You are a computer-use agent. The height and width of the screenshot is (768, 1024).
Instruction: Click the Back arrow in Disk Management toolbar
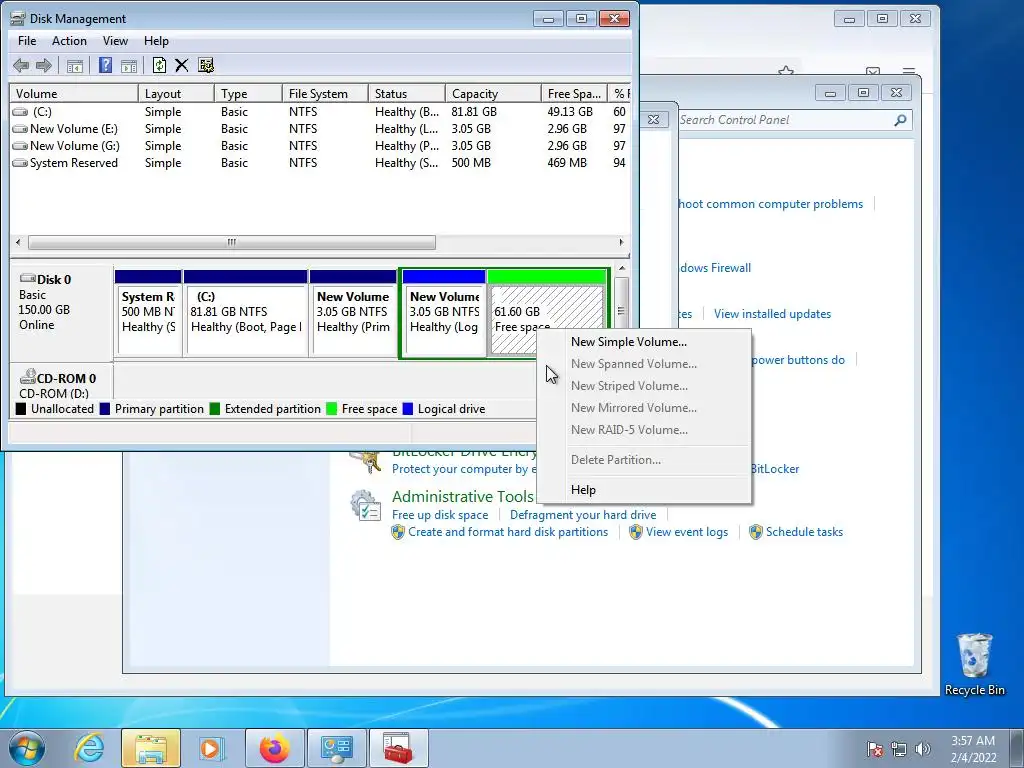[x=21, y=65]
